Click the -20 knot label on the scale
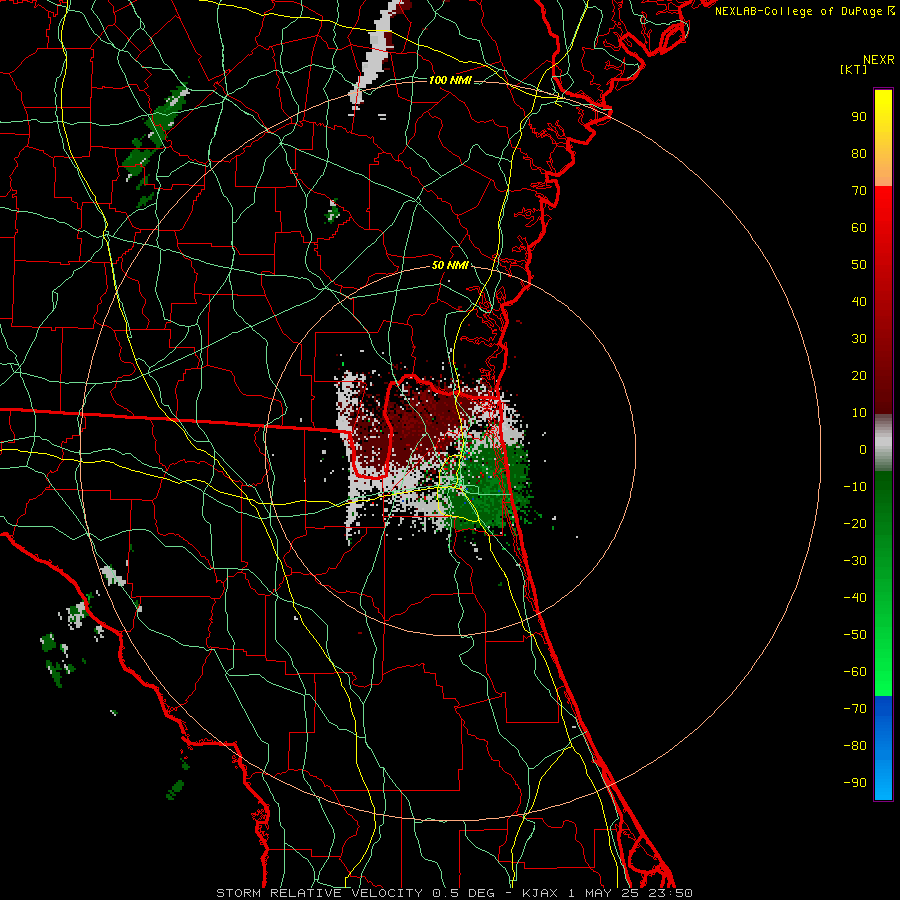The width and height of the screenshot is (900, 900). click(x=855, y=524)
